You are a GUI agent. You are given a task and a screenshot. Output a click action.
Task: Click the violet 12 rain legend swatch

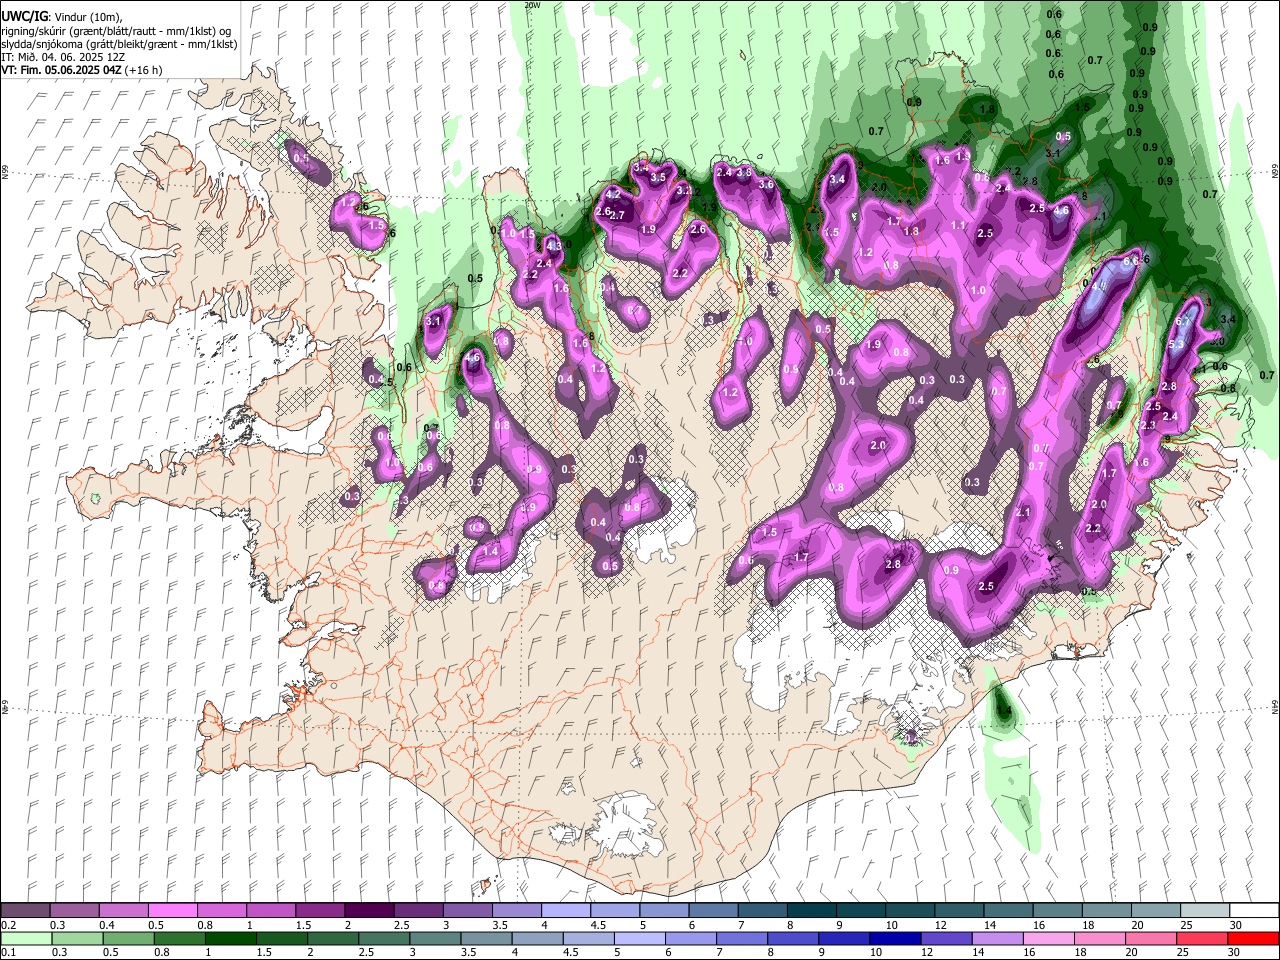946,938
